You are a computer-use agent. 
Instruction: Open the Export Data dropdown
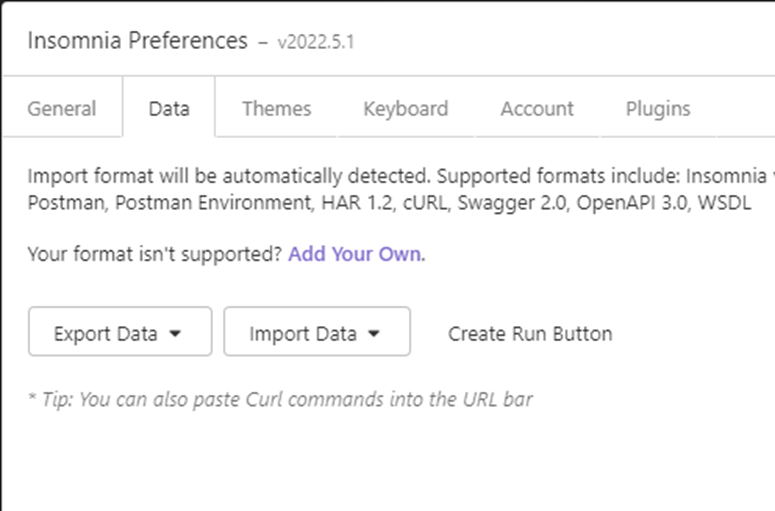click(119, 333)
